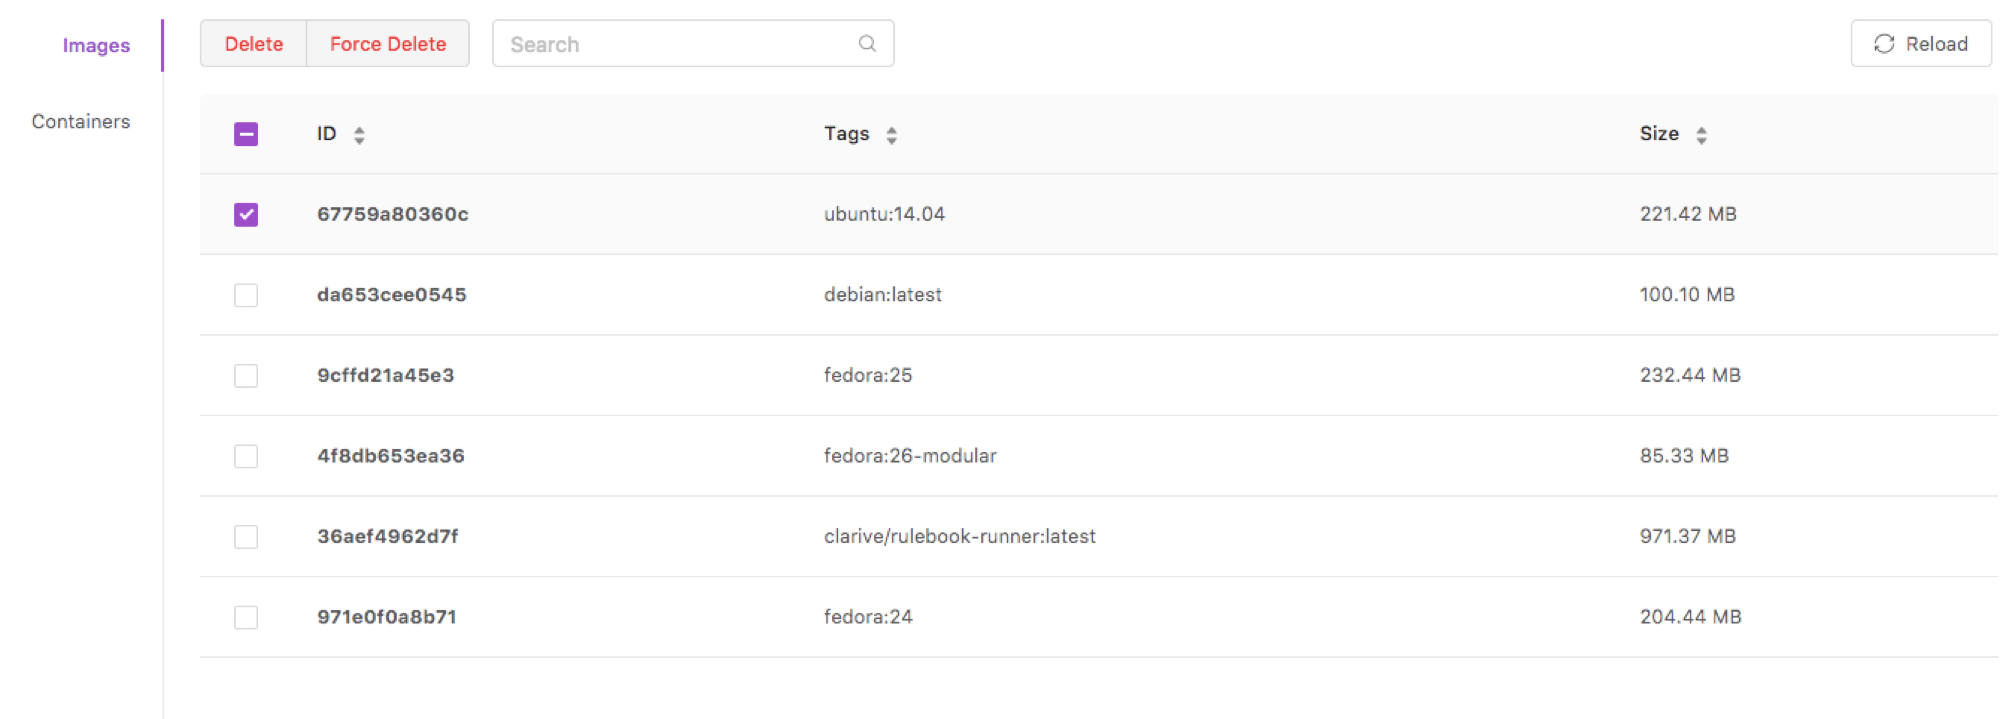Click image ID 36aef4962d7f
This screenshot has width=2000, height=719.
pos(388,536)
